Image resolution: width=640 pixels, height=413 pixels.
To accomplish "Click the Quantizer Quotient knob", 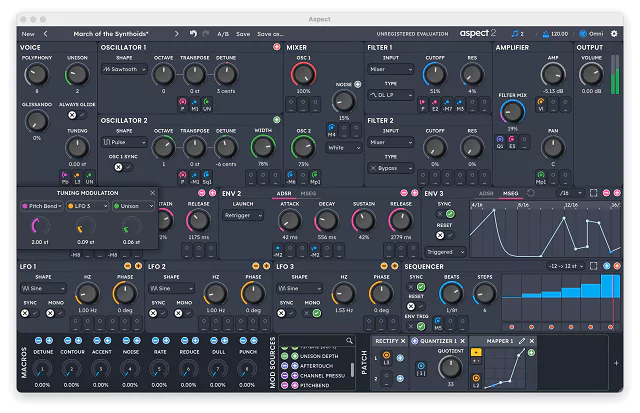I will [x=450, y=367].
